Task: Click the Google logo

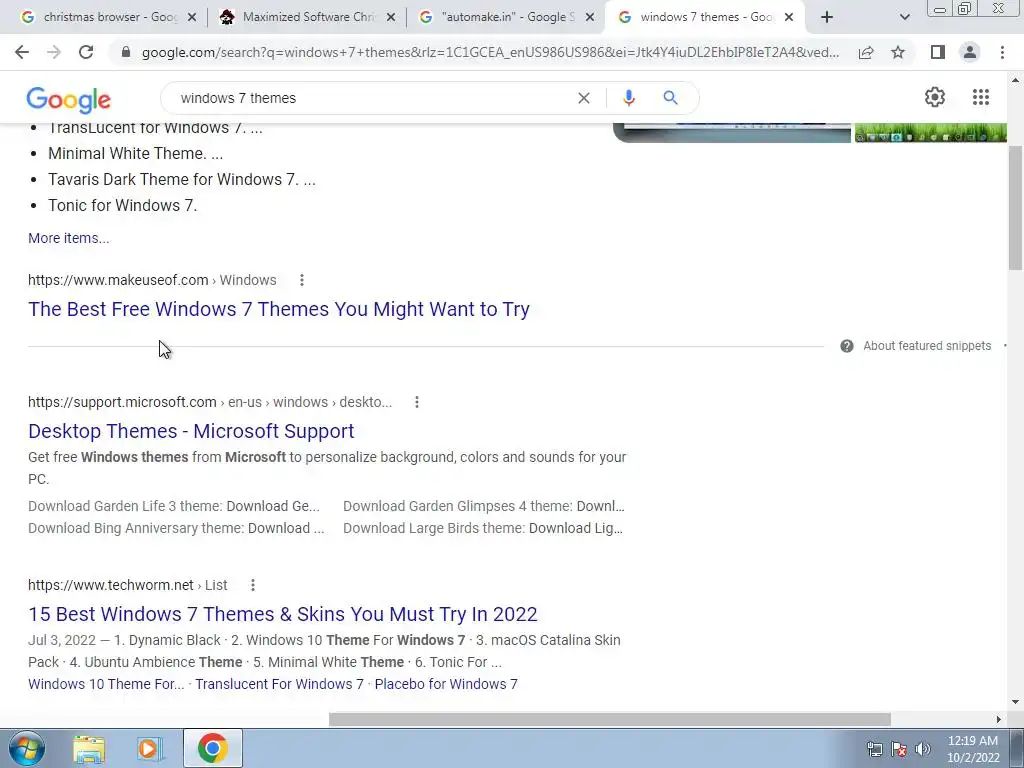Action: (69, 100)
